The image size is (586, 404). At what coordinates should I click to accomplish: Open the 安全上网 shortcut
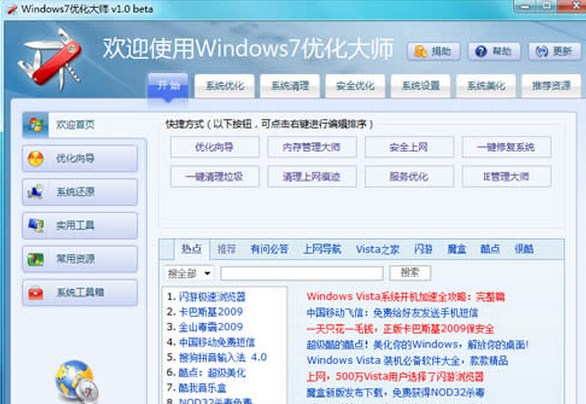click(x=409, y=147)
